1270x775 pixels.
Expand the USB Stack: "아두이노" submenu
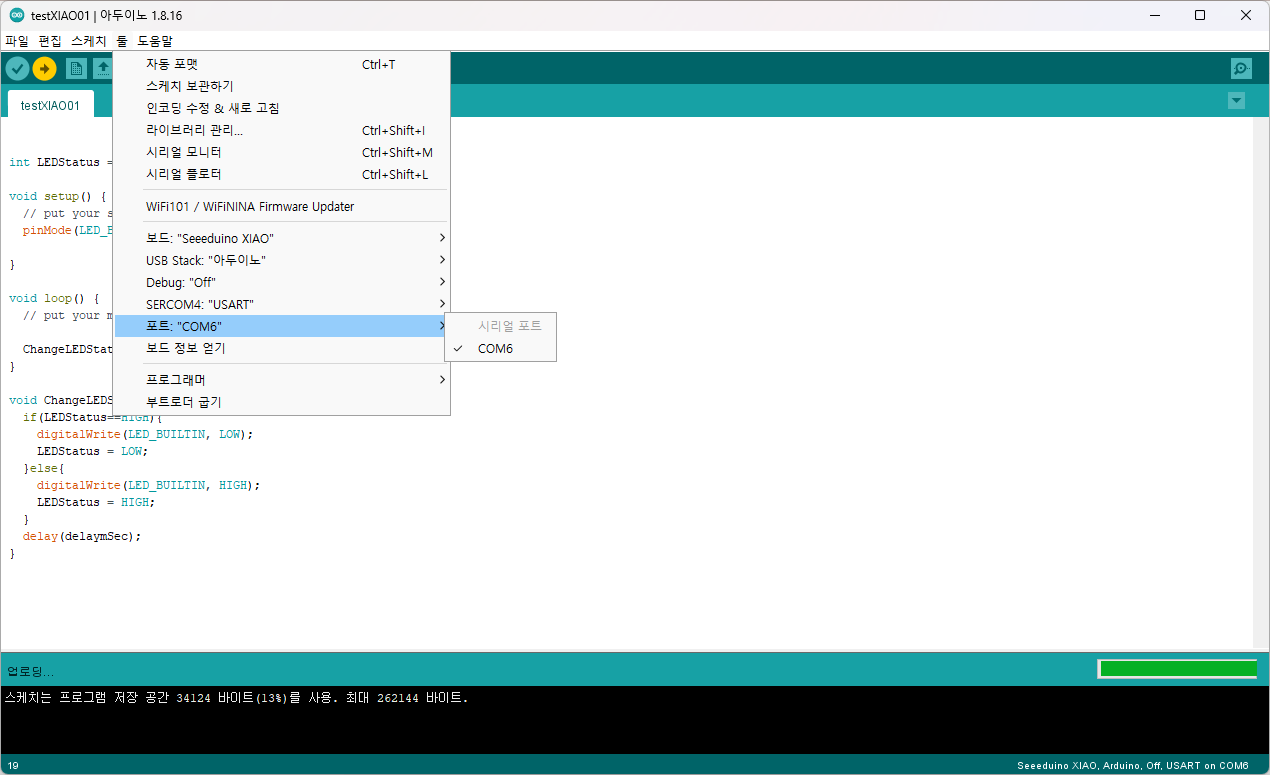tap(281, 260)
